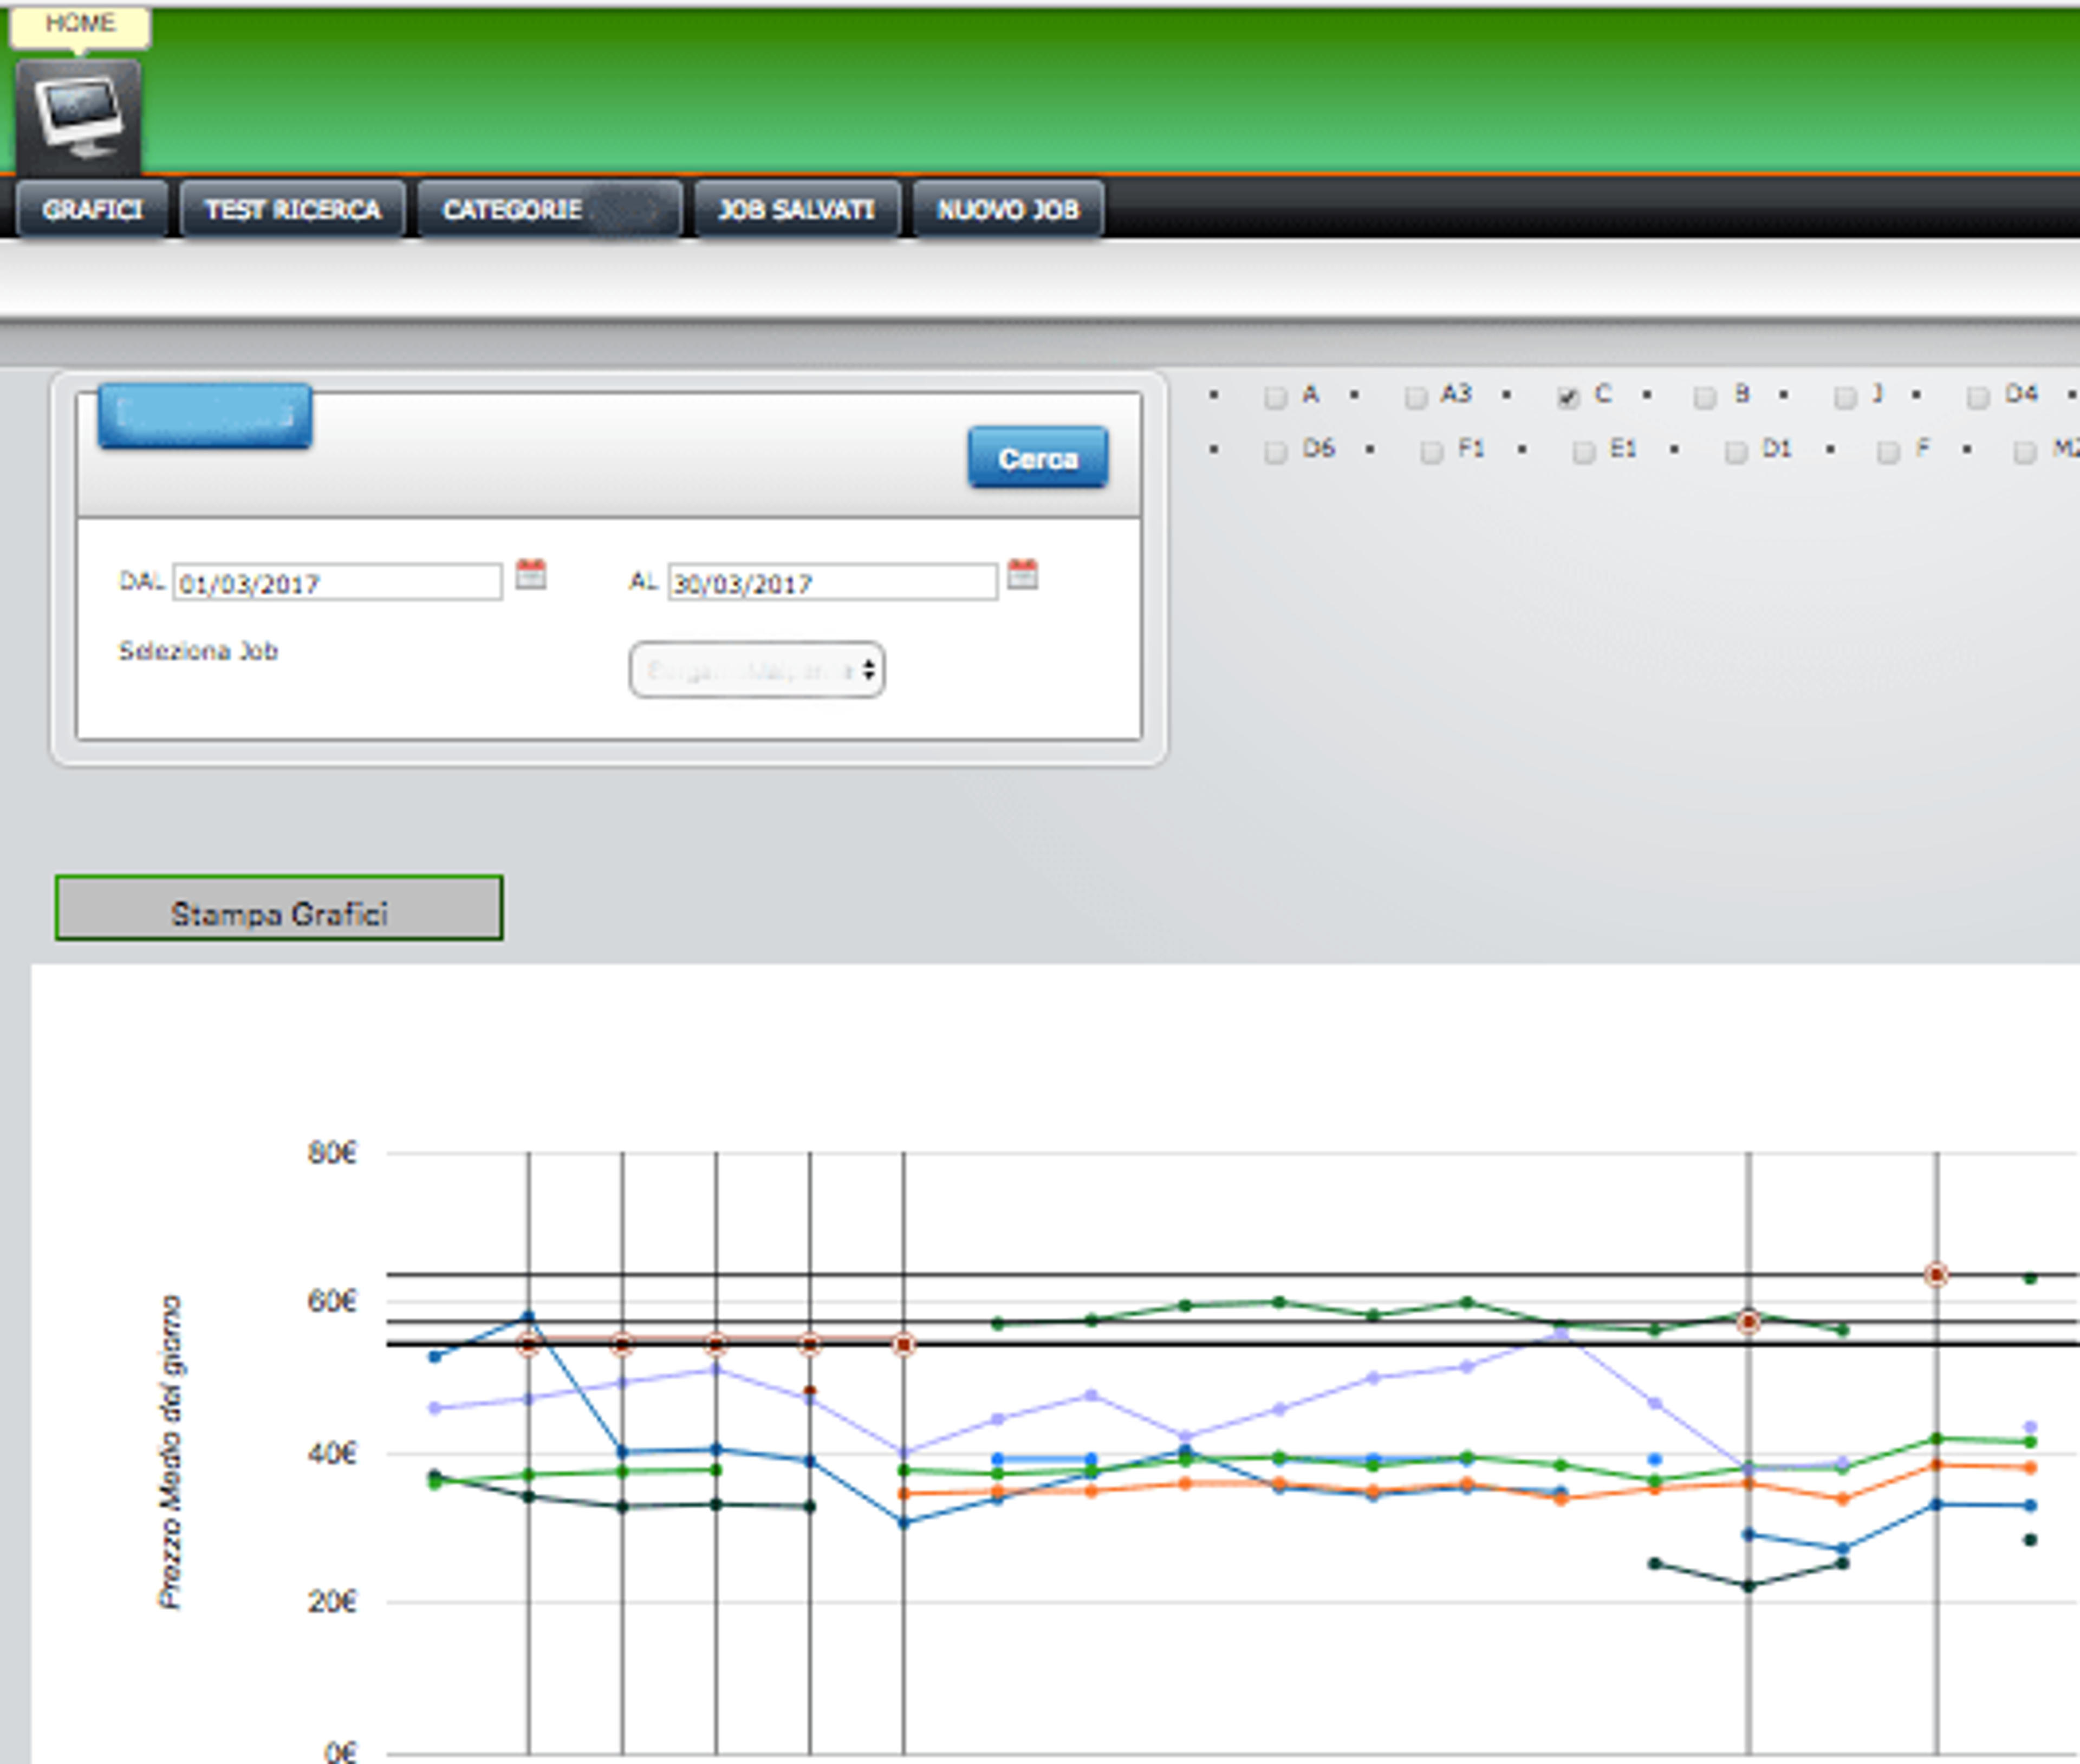
Task: Open the DAL date calendar picker
Action: (530, 575)
